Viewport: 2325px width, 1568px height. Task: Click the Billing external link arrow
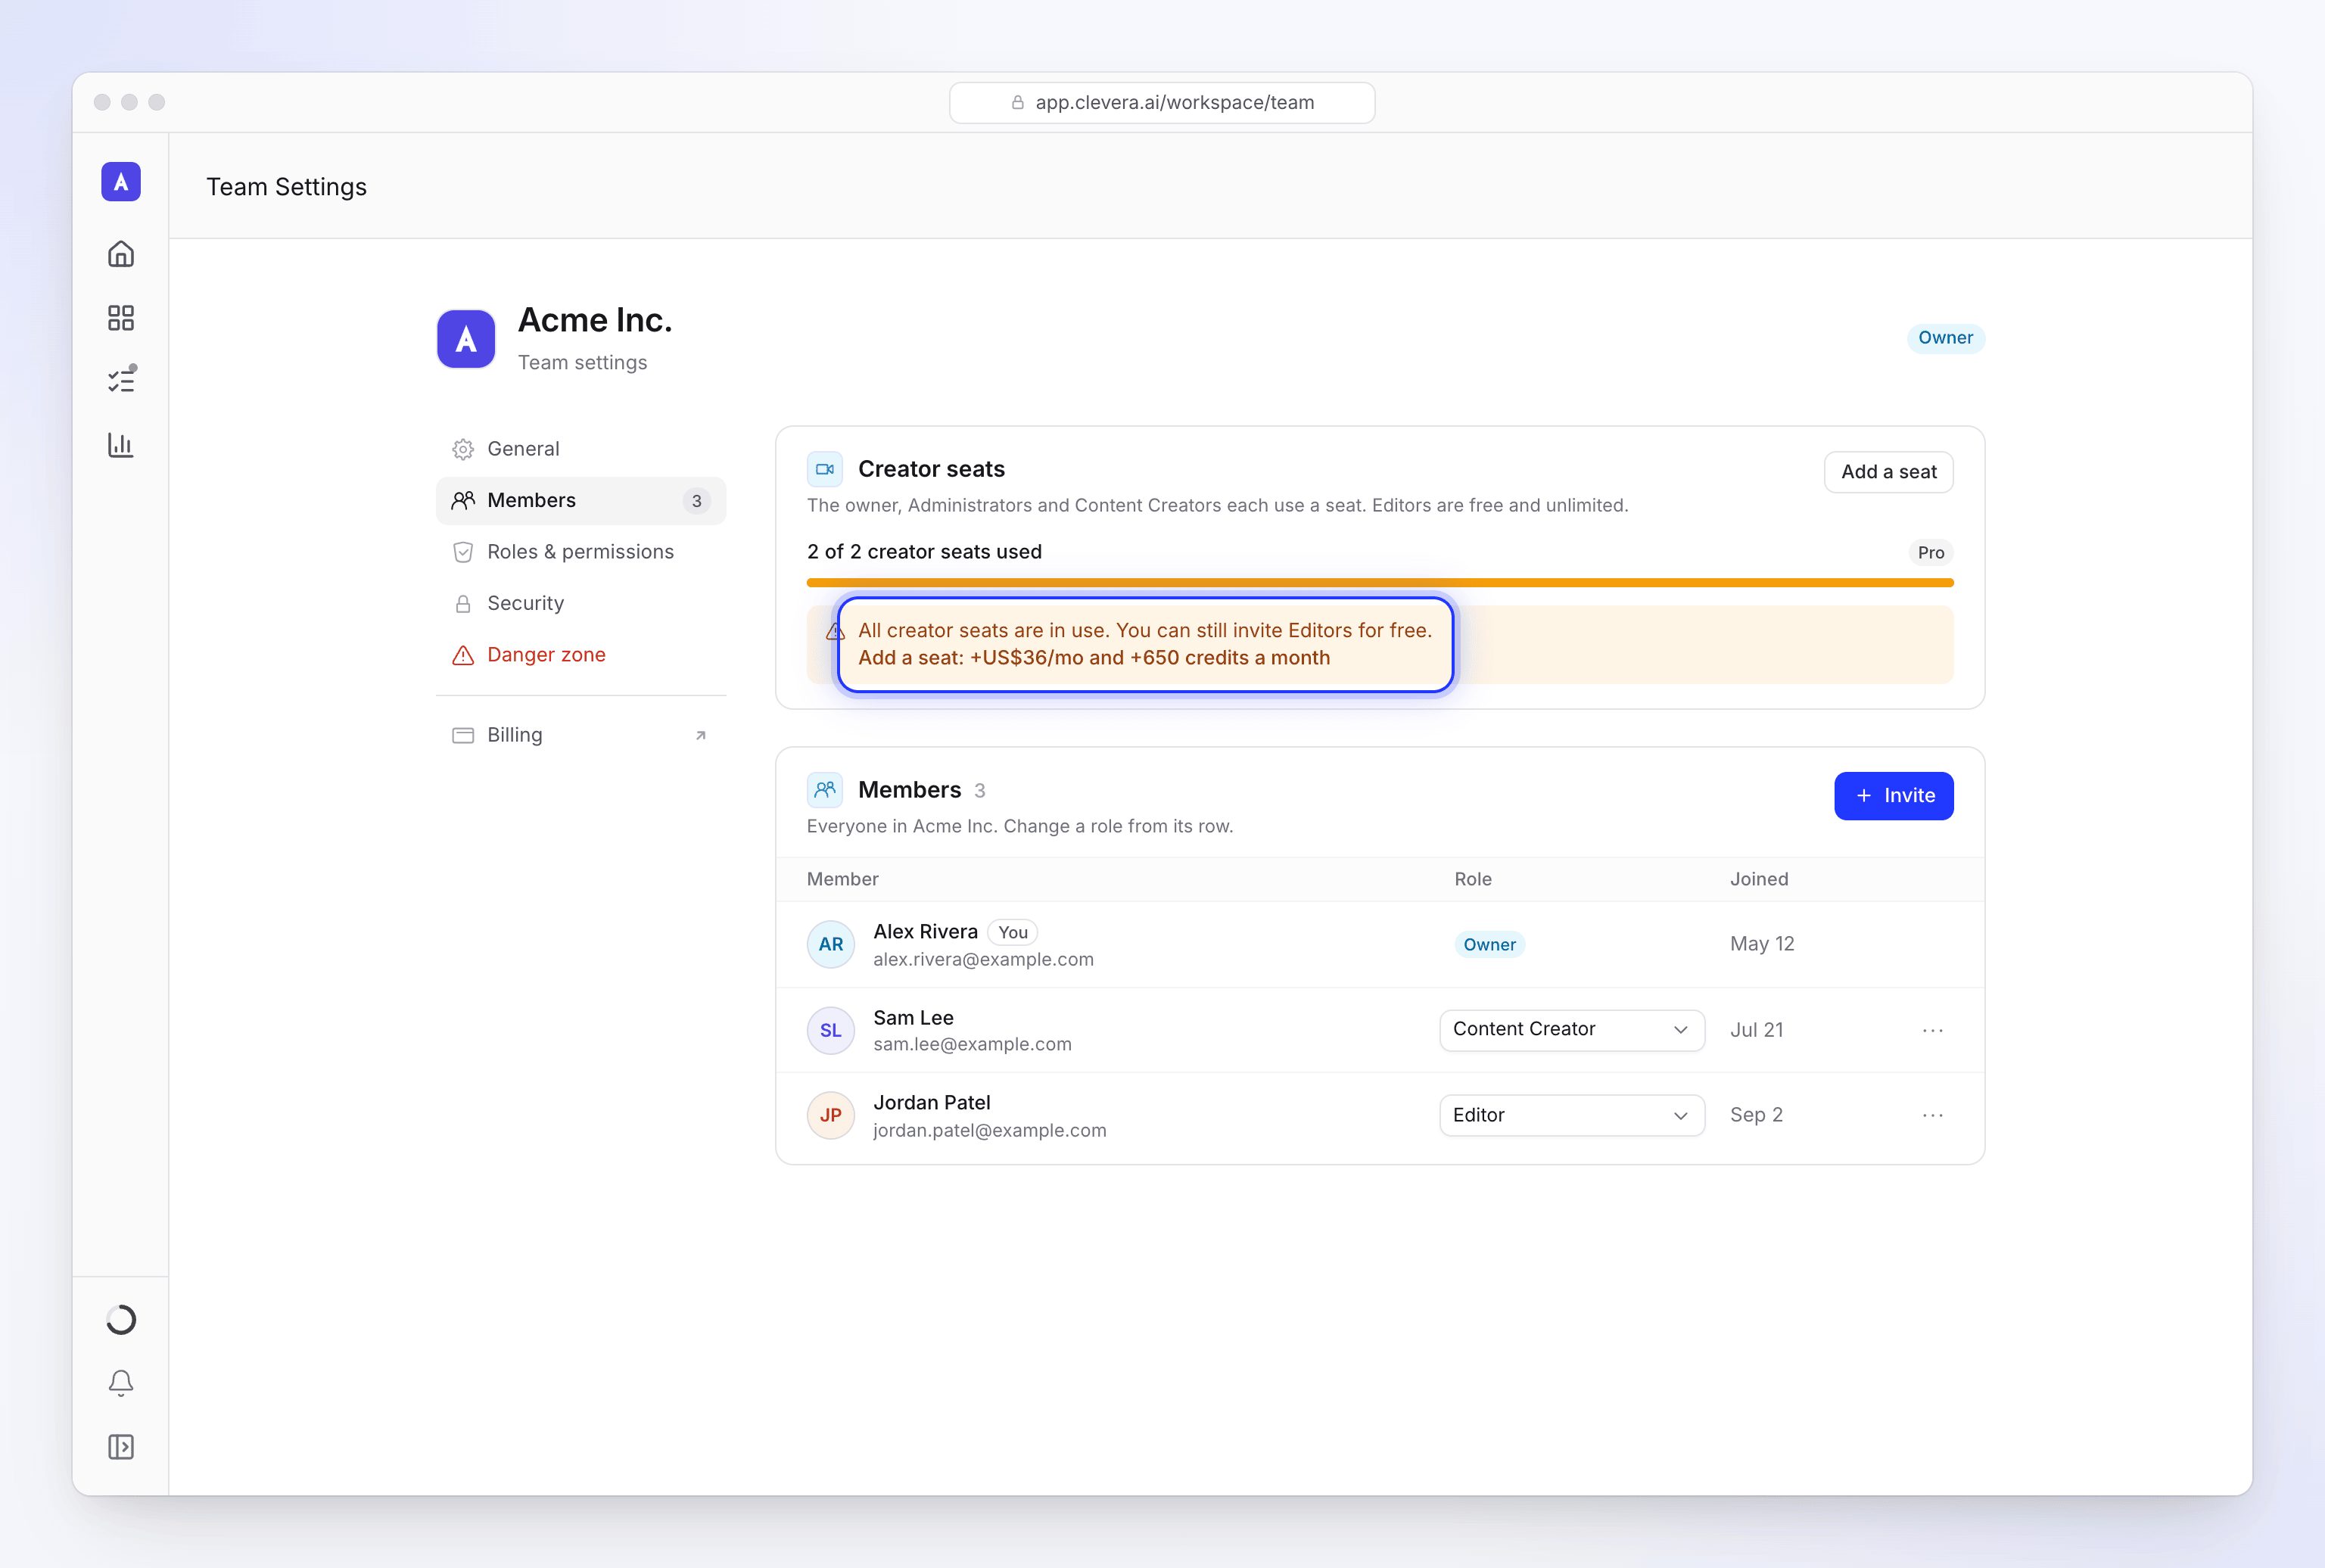point(701,736)
